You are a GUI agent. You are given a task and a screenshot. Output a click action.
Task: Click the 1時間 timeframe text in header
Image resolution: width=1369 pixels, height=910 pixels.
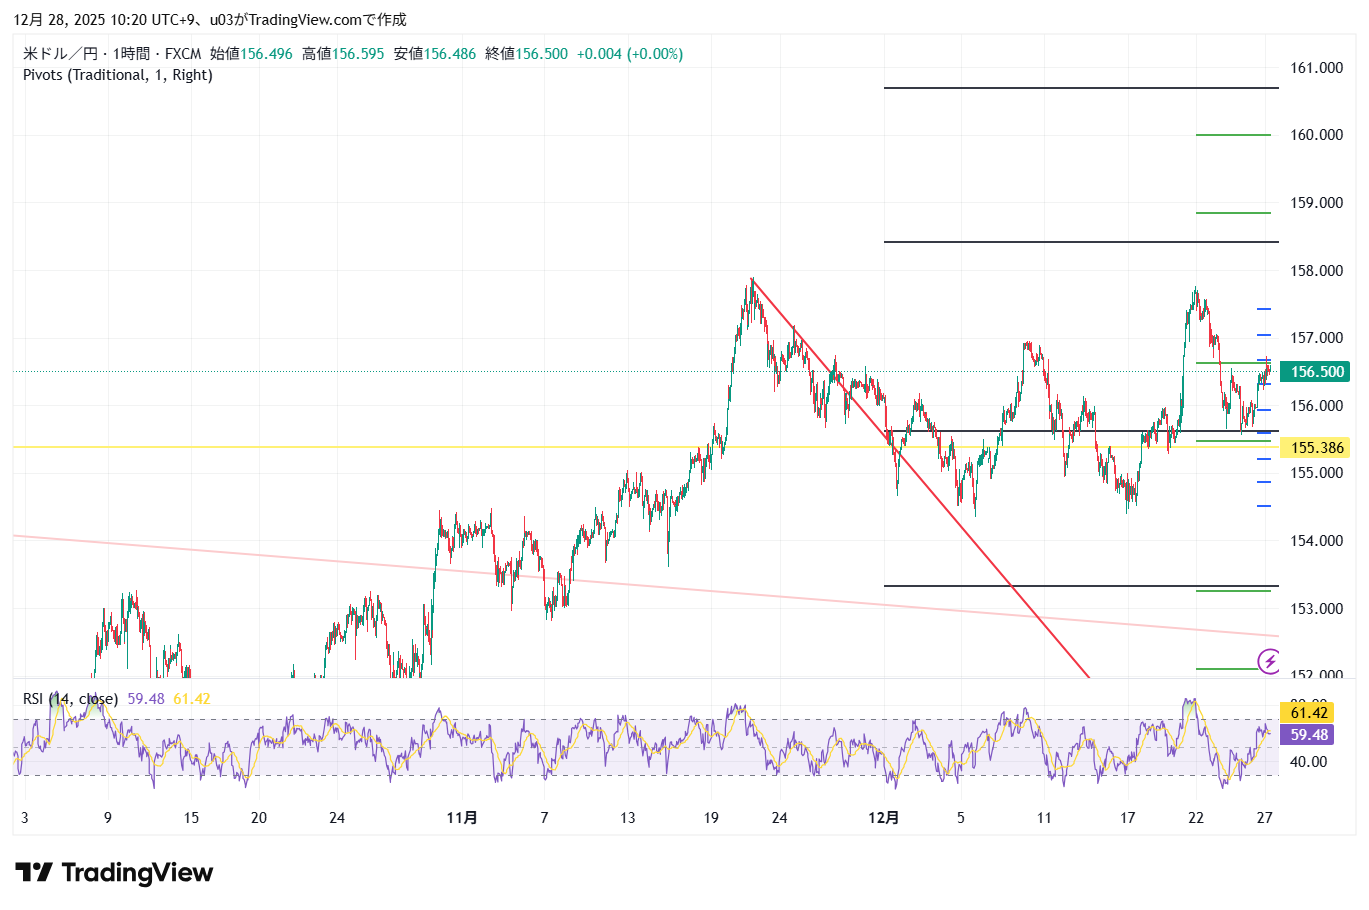pyautogui.click(x=132, y=54)
